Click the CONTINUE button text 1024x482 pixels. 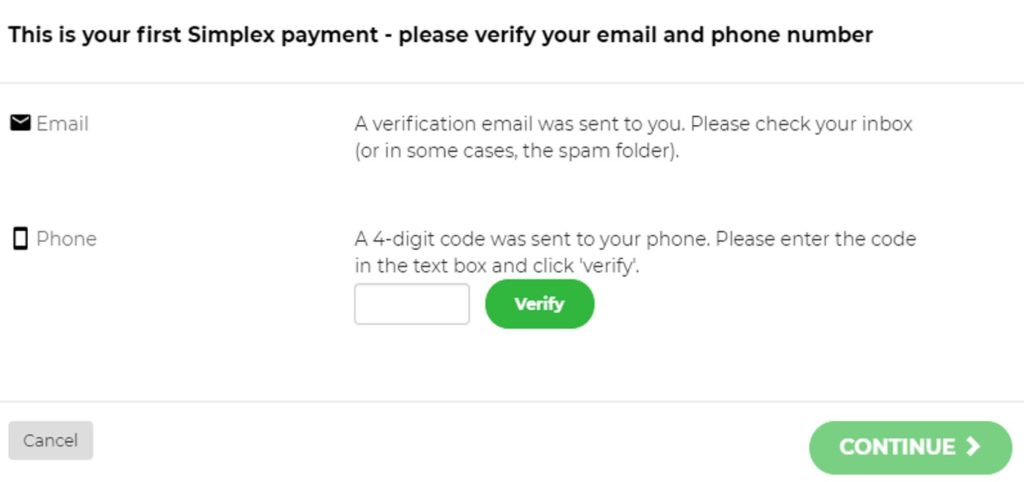pos(897,447)
